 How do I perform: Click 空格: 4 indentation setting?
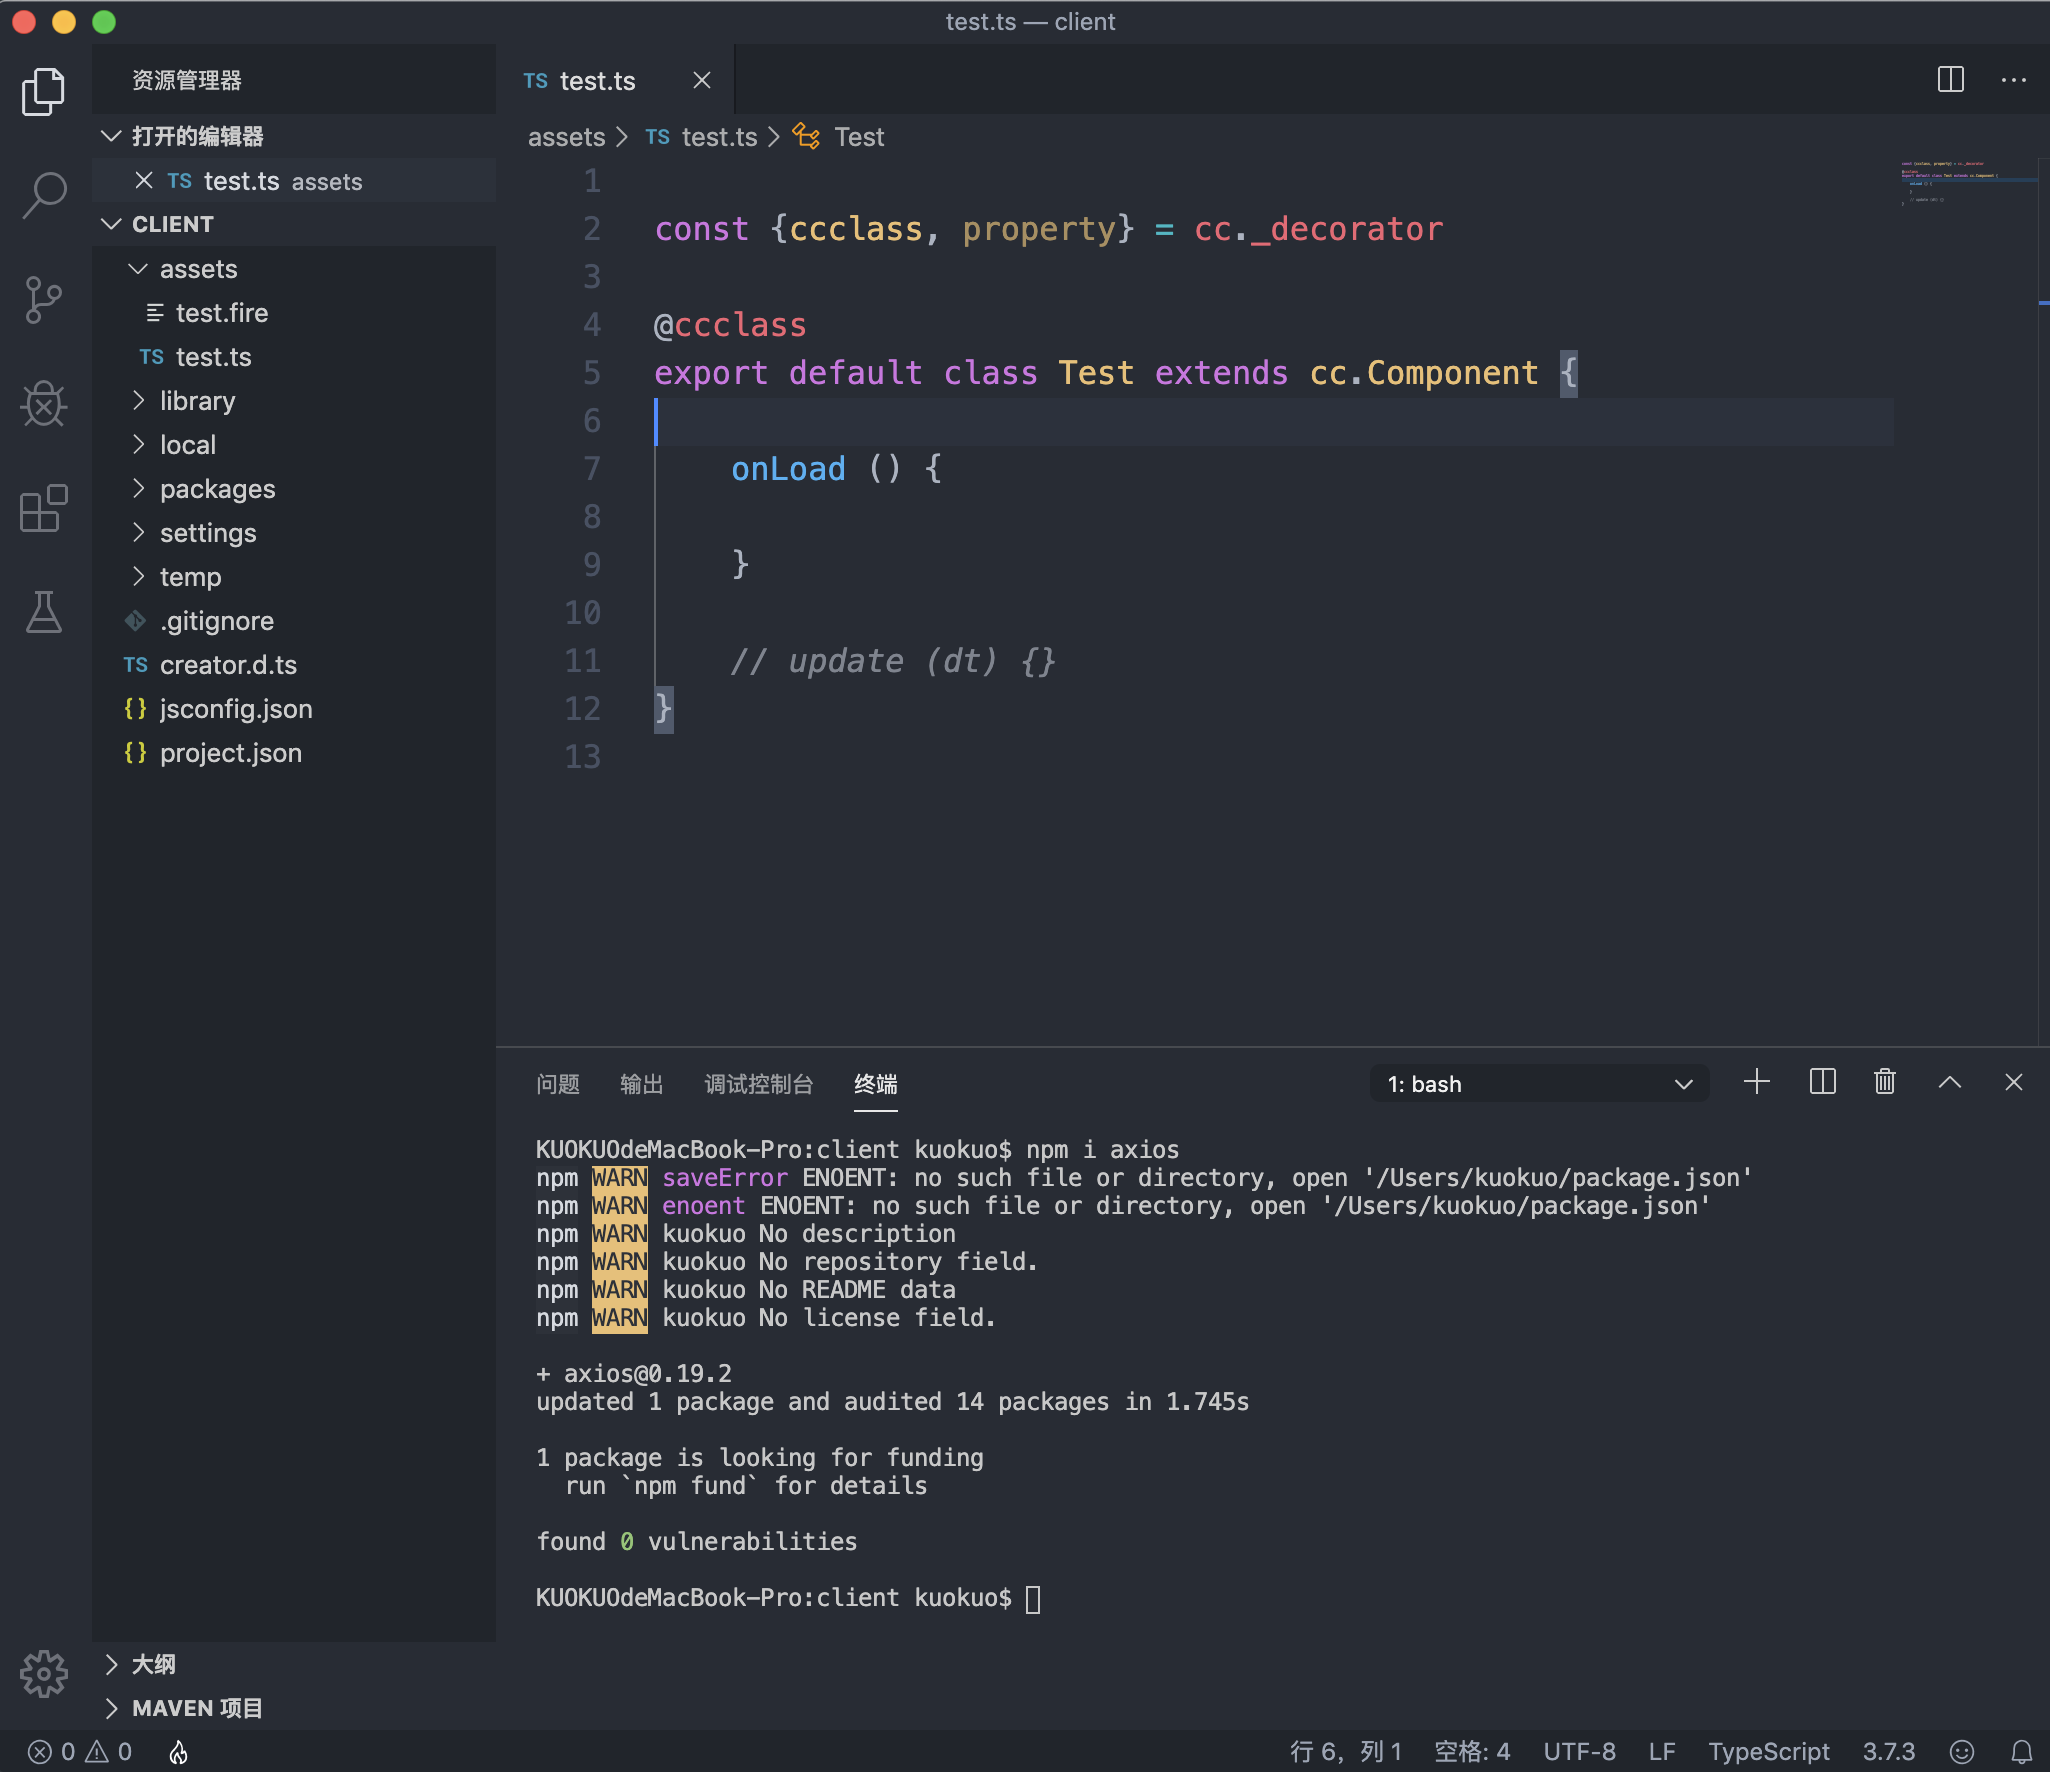click(x=1472, y=1752)
